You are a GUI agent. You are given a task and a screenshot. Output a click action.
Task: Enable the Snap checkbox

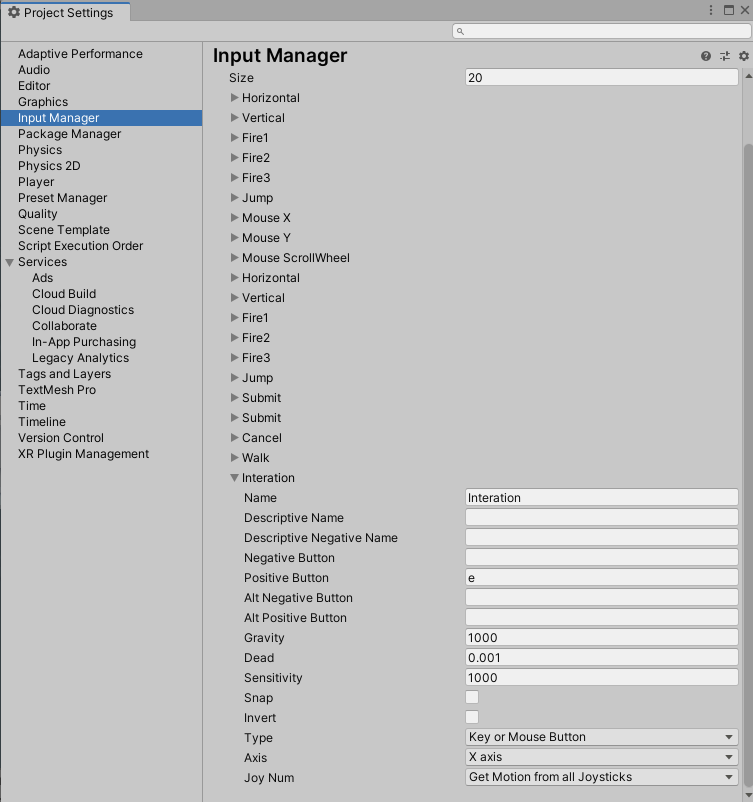(472, 697)
